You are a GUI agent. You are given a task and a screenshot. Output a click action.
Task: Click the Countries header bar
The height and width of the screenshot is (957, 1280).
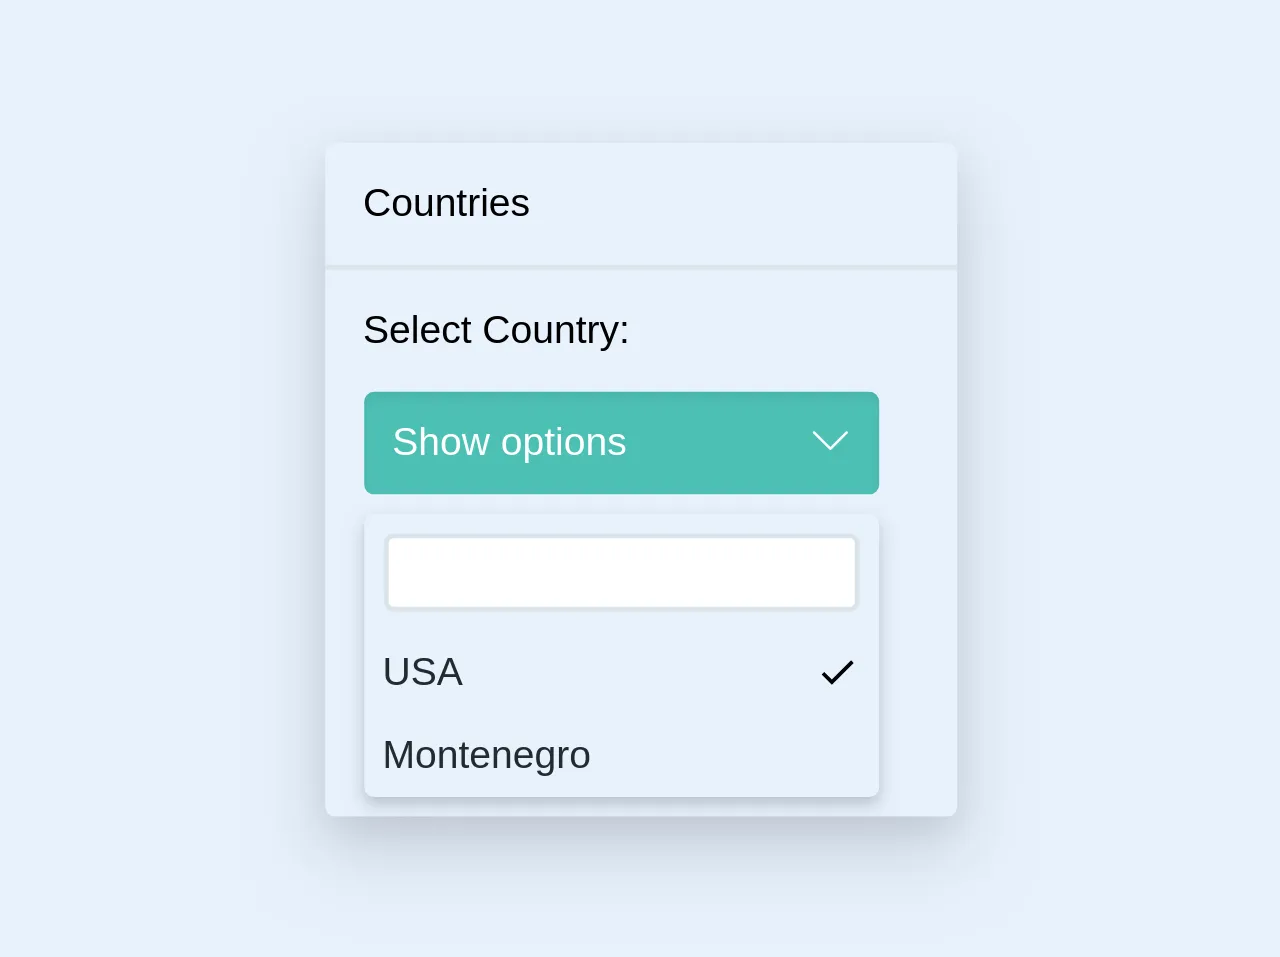[x=640, y=204]
